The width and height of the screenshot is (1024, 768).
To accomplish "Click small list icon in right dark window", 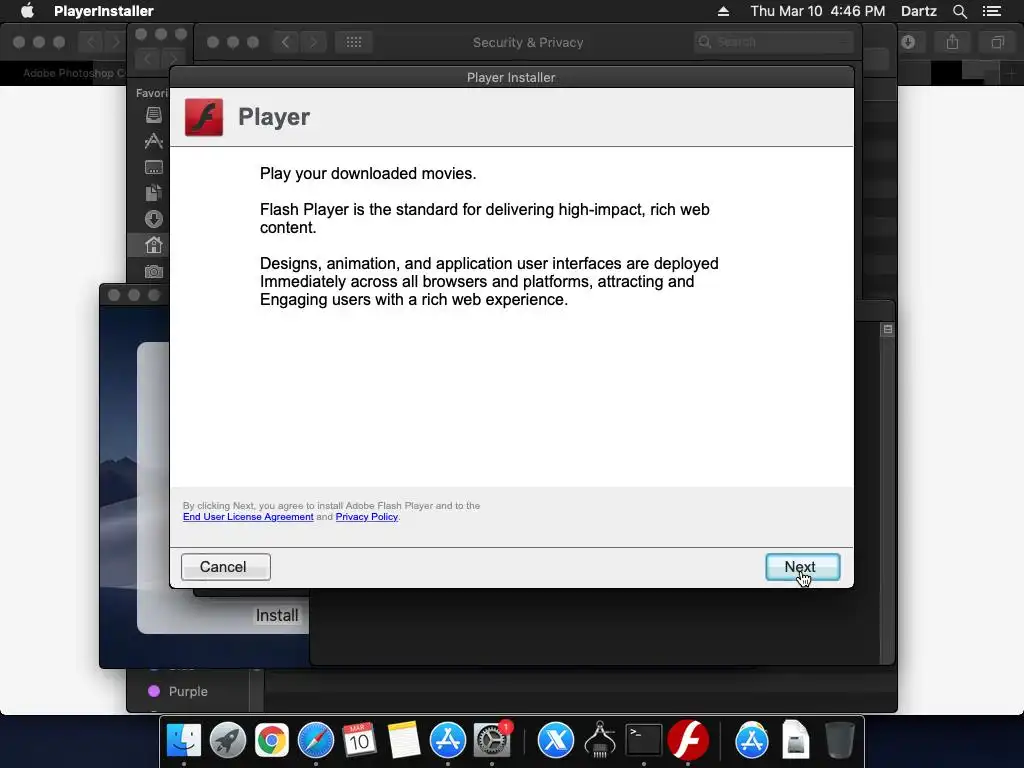I will pos(888,329).
